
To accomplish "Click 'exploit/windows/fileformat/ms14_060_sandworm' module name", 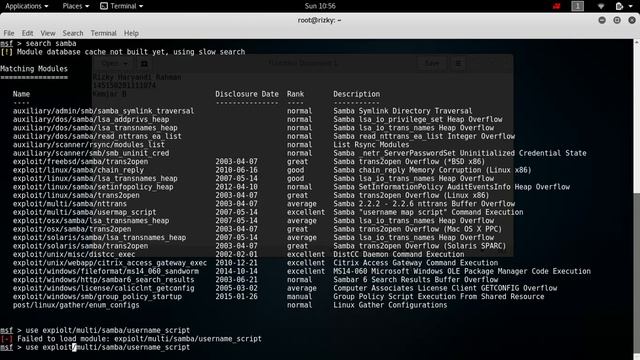I will pos(106,271).
